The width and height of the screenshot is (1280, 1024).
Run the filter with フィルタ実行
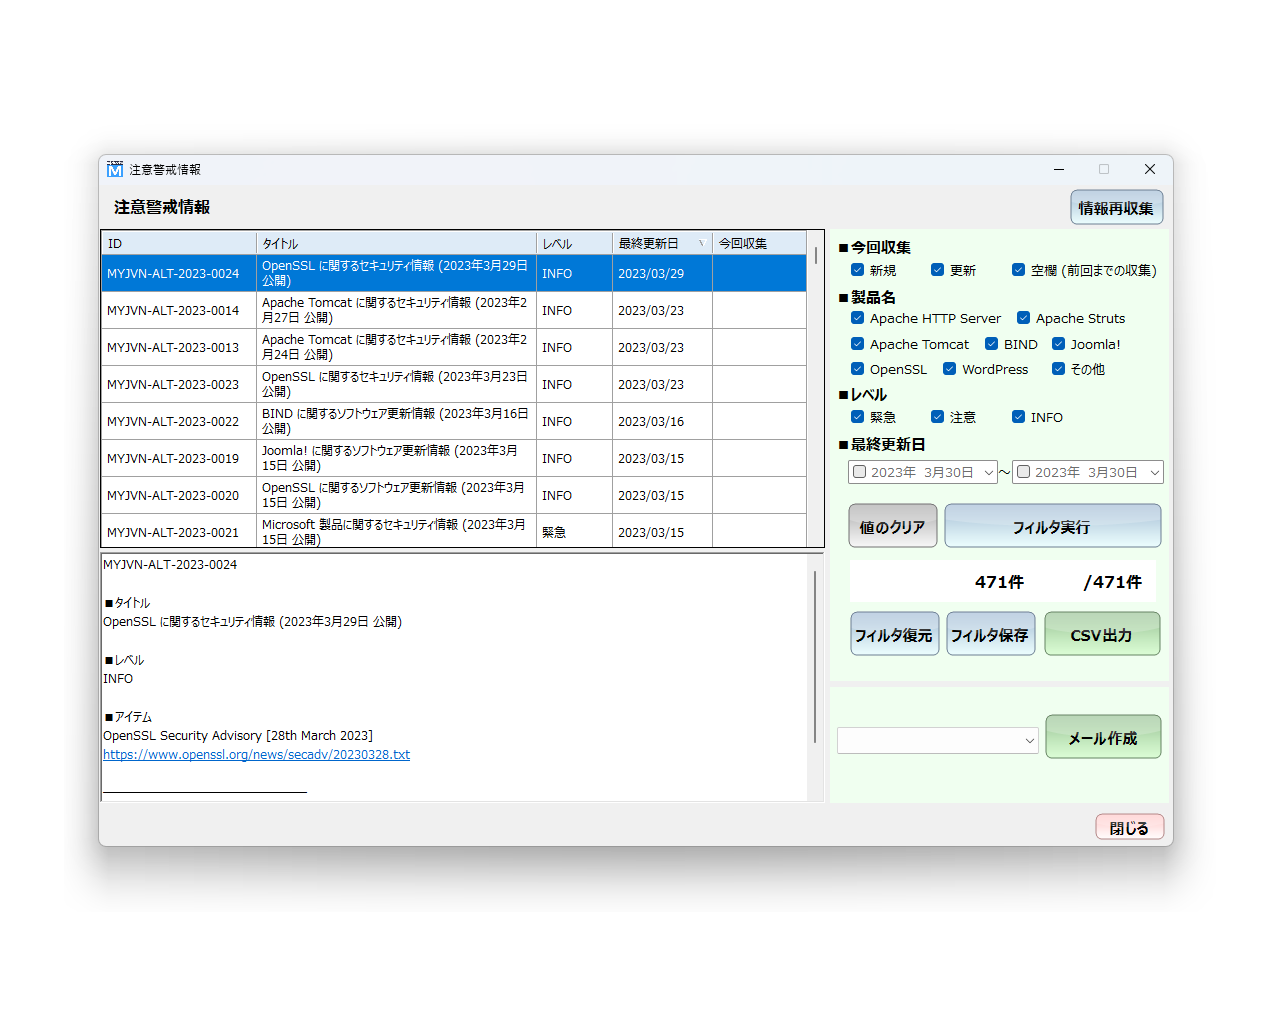click(1053, 526)
